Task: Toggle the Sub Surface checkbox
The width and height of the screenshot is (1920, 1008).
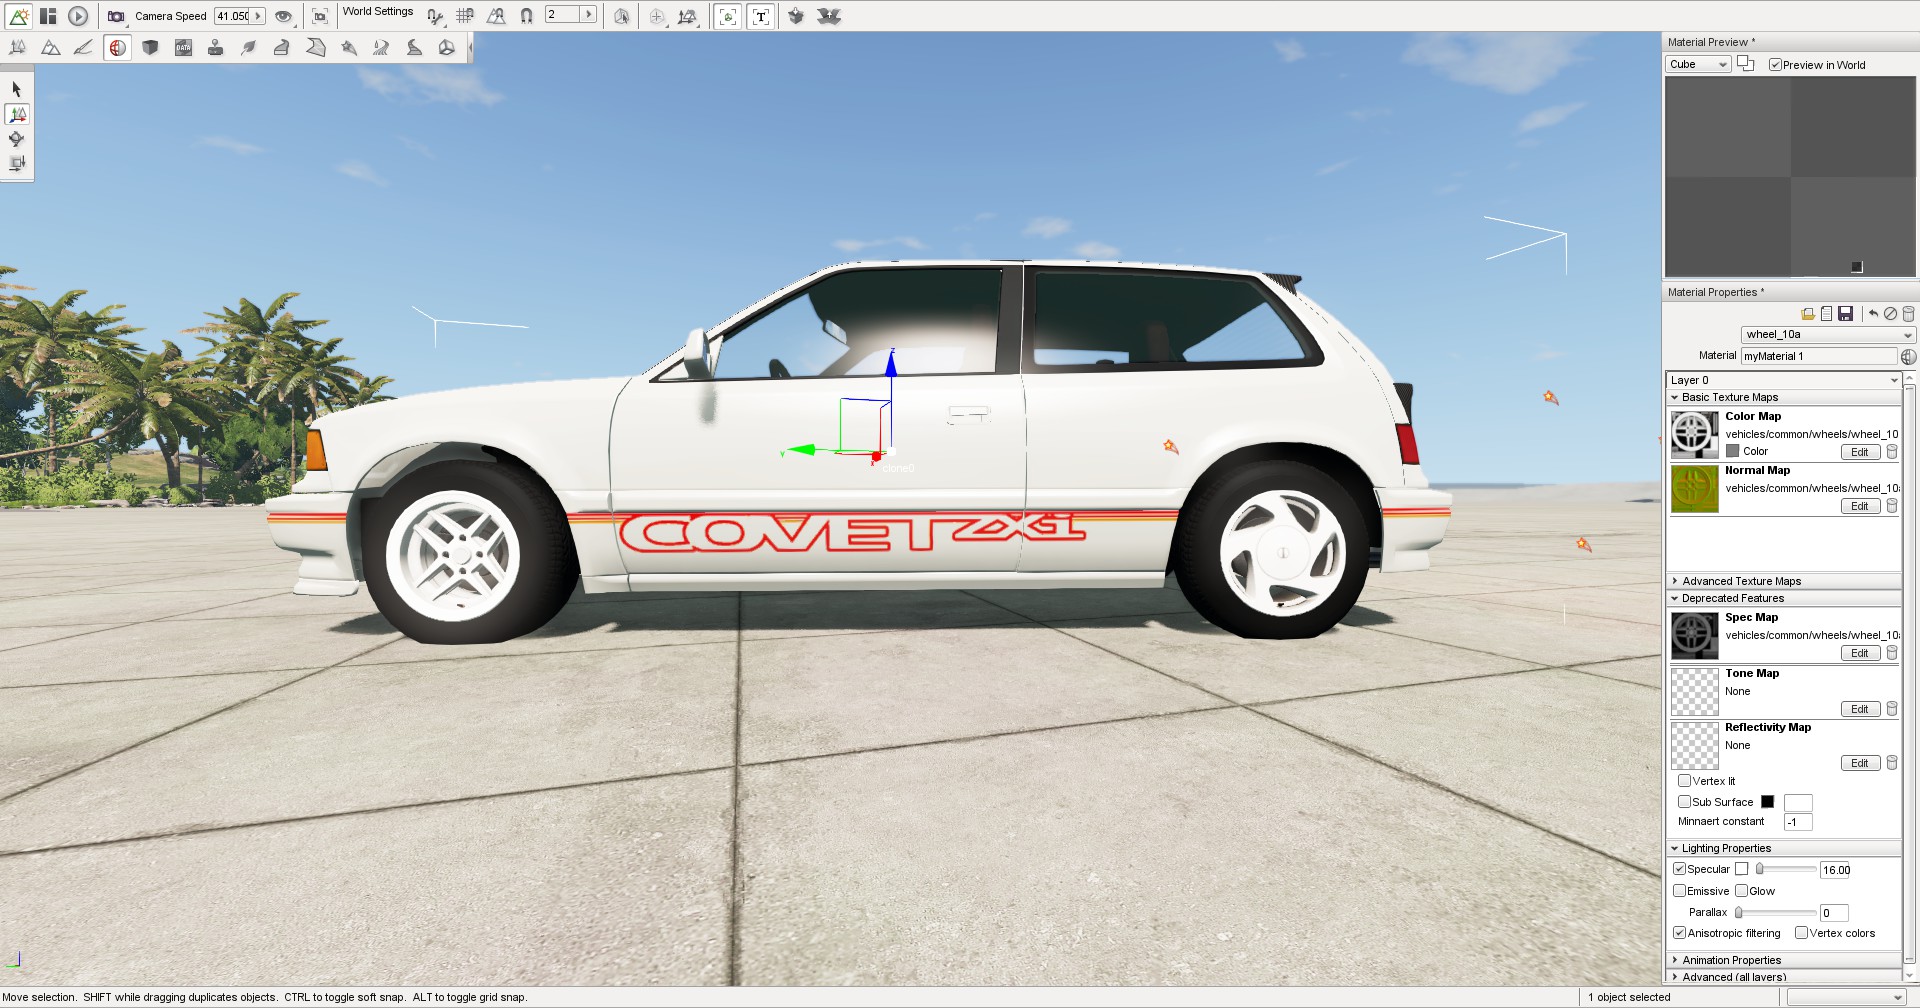Action: click(x=1684, y=802)
